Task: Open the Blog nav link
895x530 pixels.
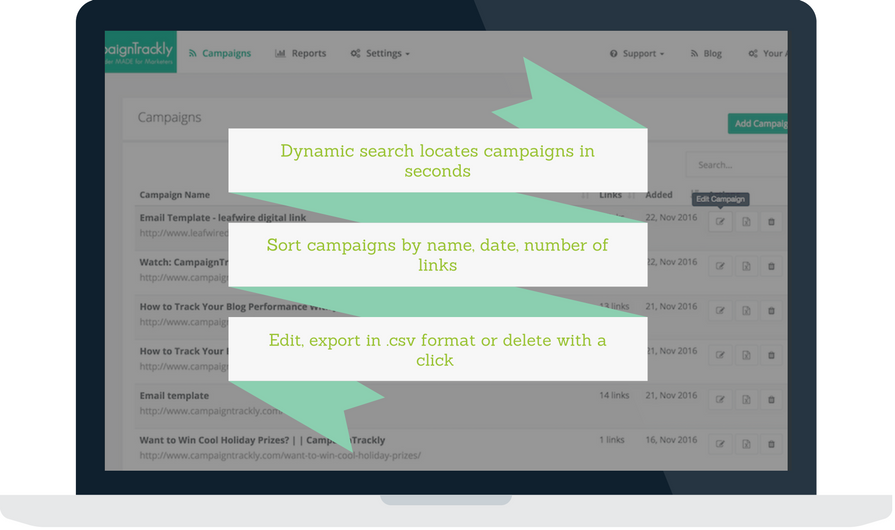Action: 706,53
